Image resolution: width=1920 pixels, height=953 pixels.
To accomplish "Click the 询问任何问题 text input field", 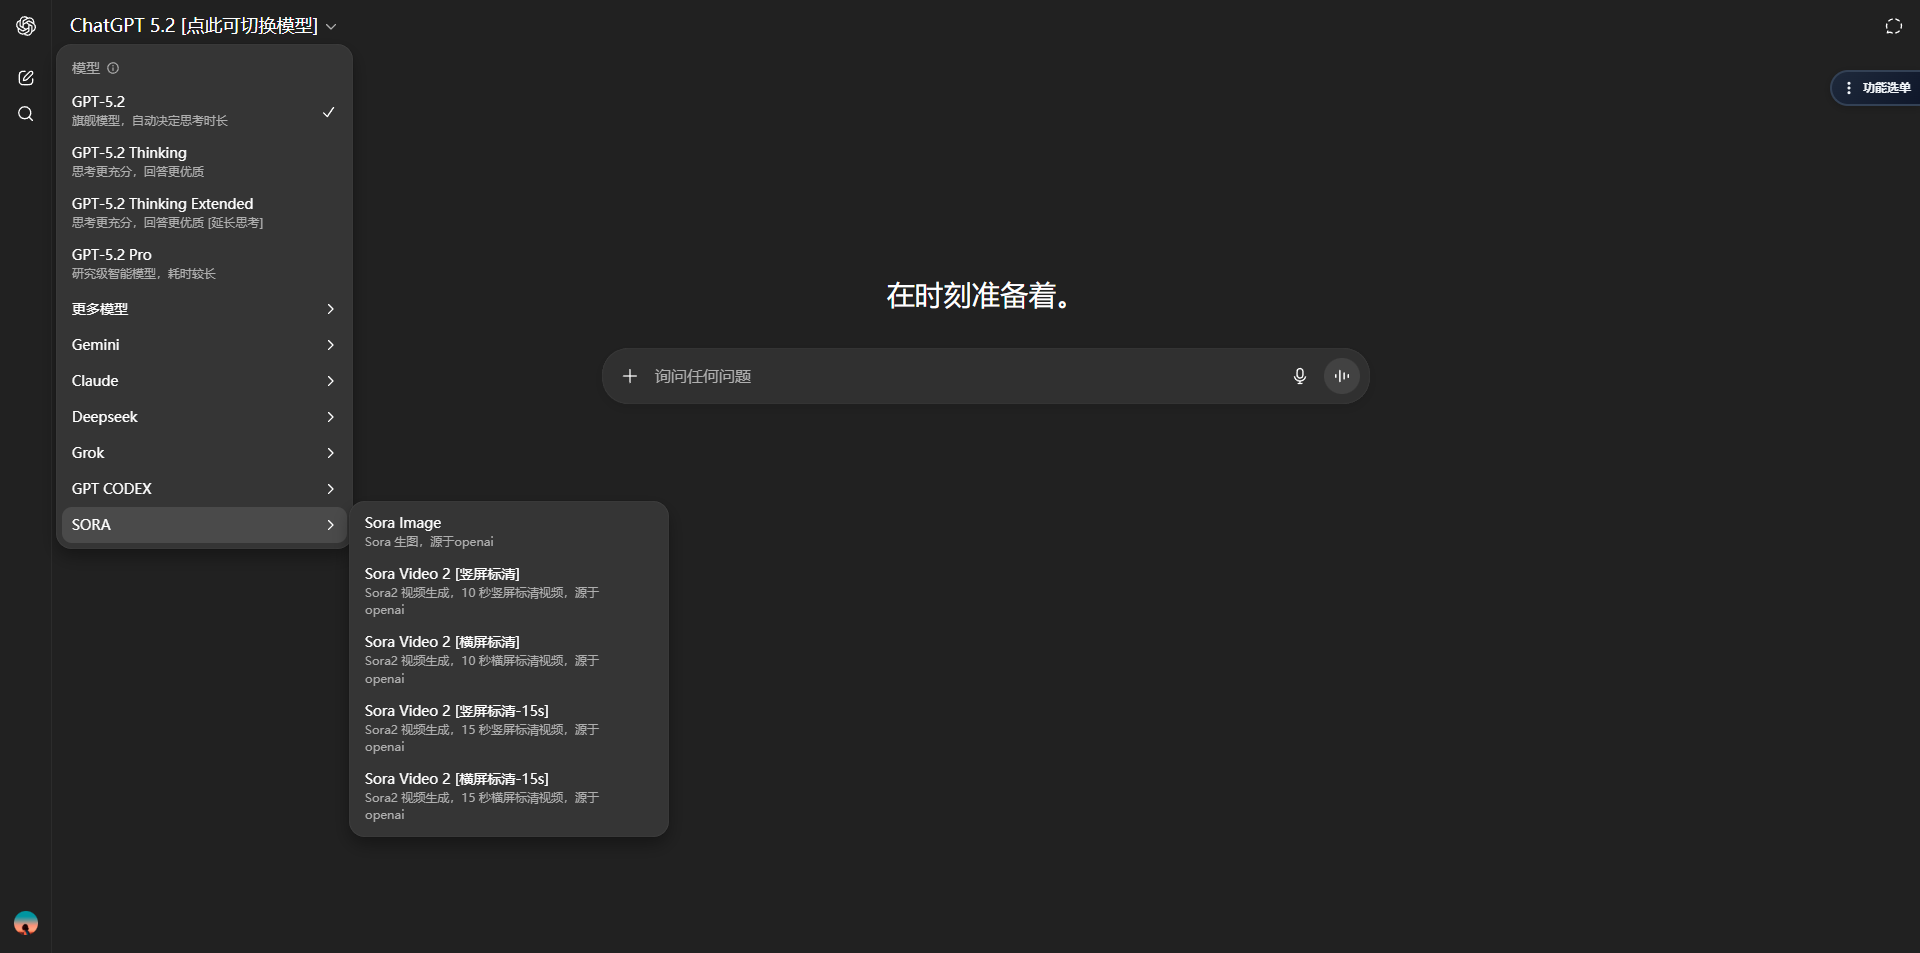I will (960, 376).
